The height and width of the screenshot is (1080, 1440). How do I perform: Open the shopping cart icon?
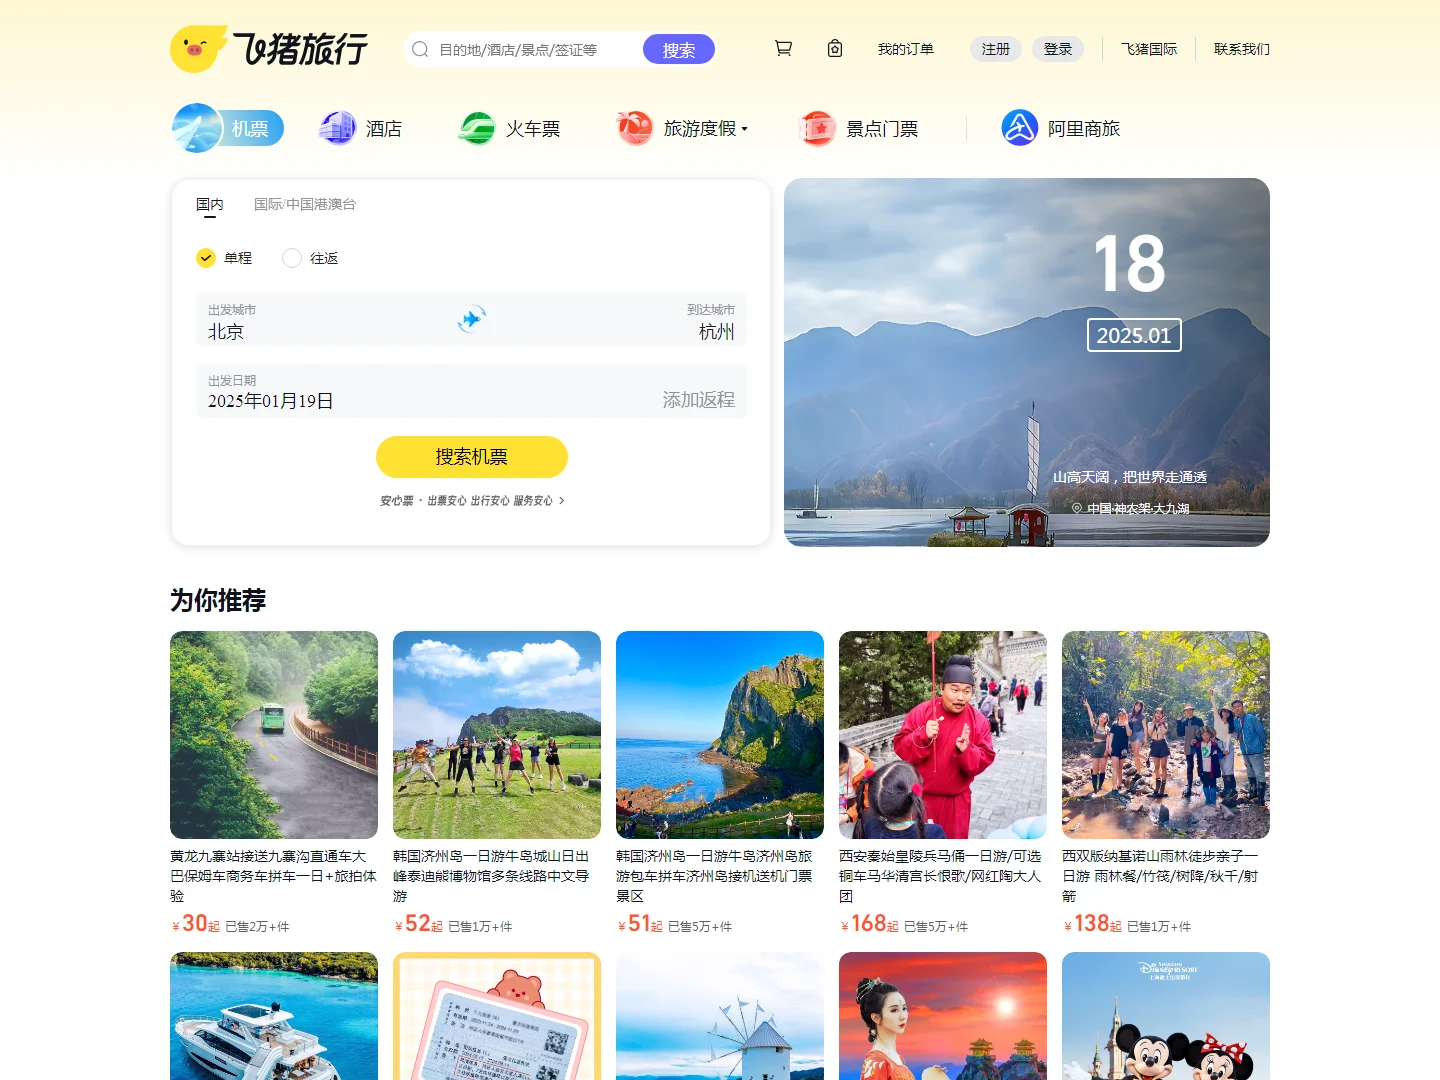pyautogui.click(x=783, y=48)
